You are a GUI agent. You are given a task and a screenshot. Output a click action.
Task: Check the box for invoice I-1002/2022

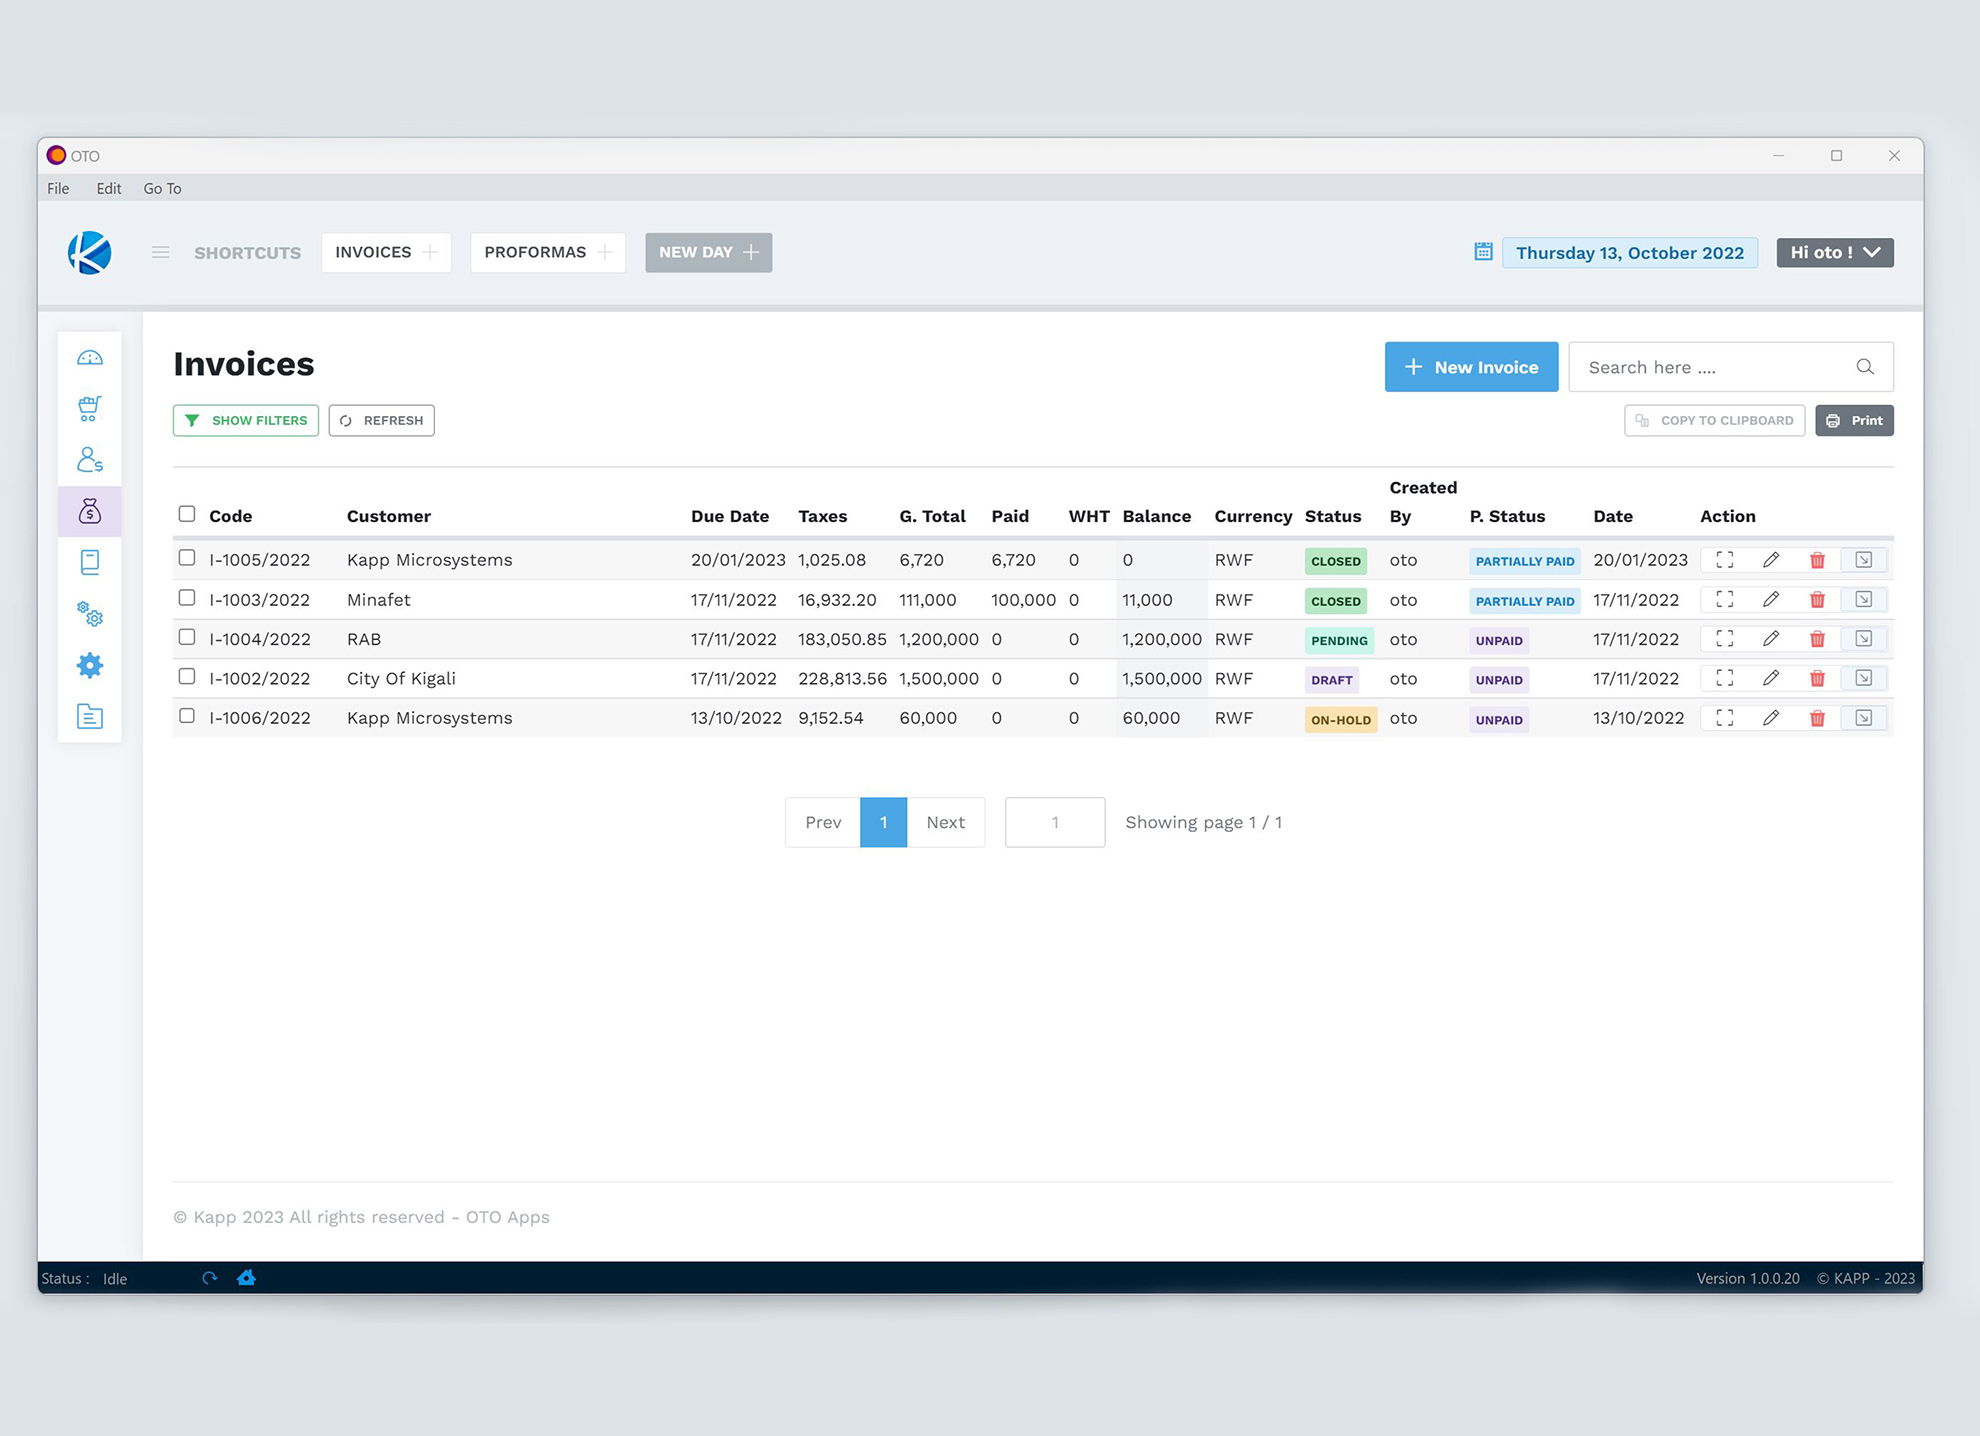187,677
